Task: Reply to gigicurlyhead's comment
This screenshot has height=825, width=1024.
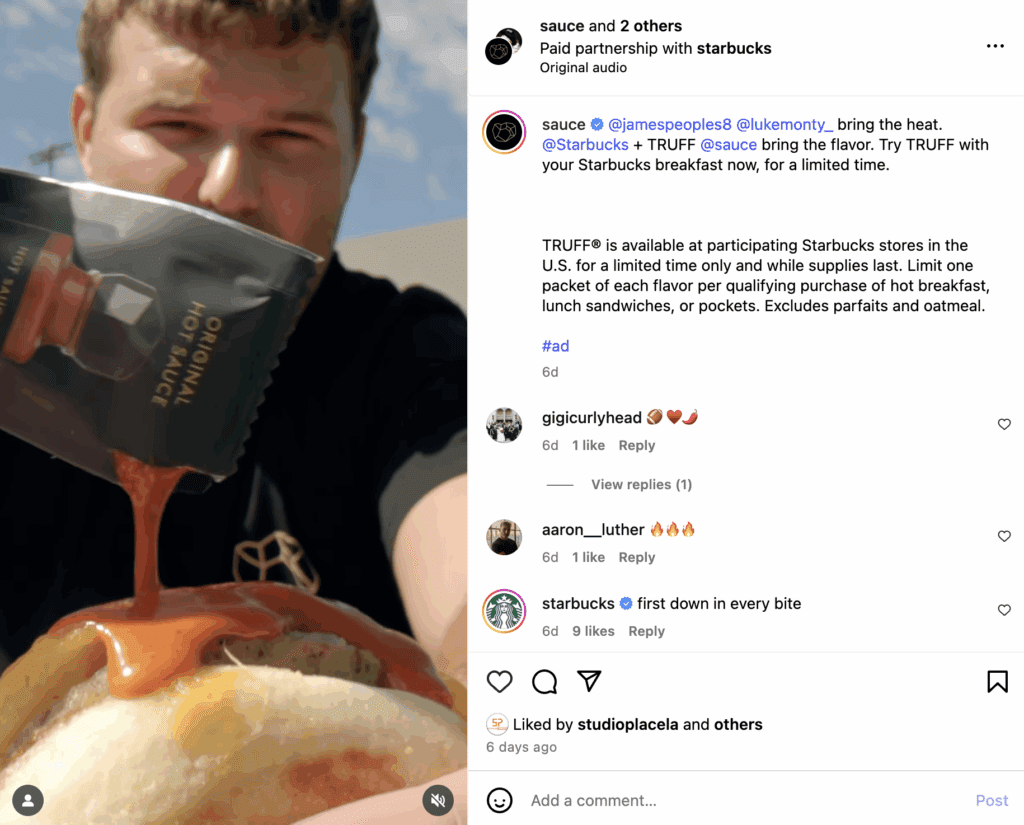Action: click(637, 445)
